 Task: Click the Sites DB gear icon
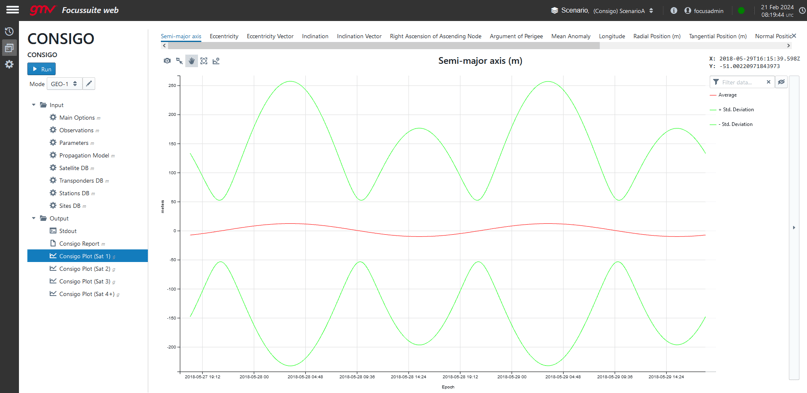coord(52,206)
